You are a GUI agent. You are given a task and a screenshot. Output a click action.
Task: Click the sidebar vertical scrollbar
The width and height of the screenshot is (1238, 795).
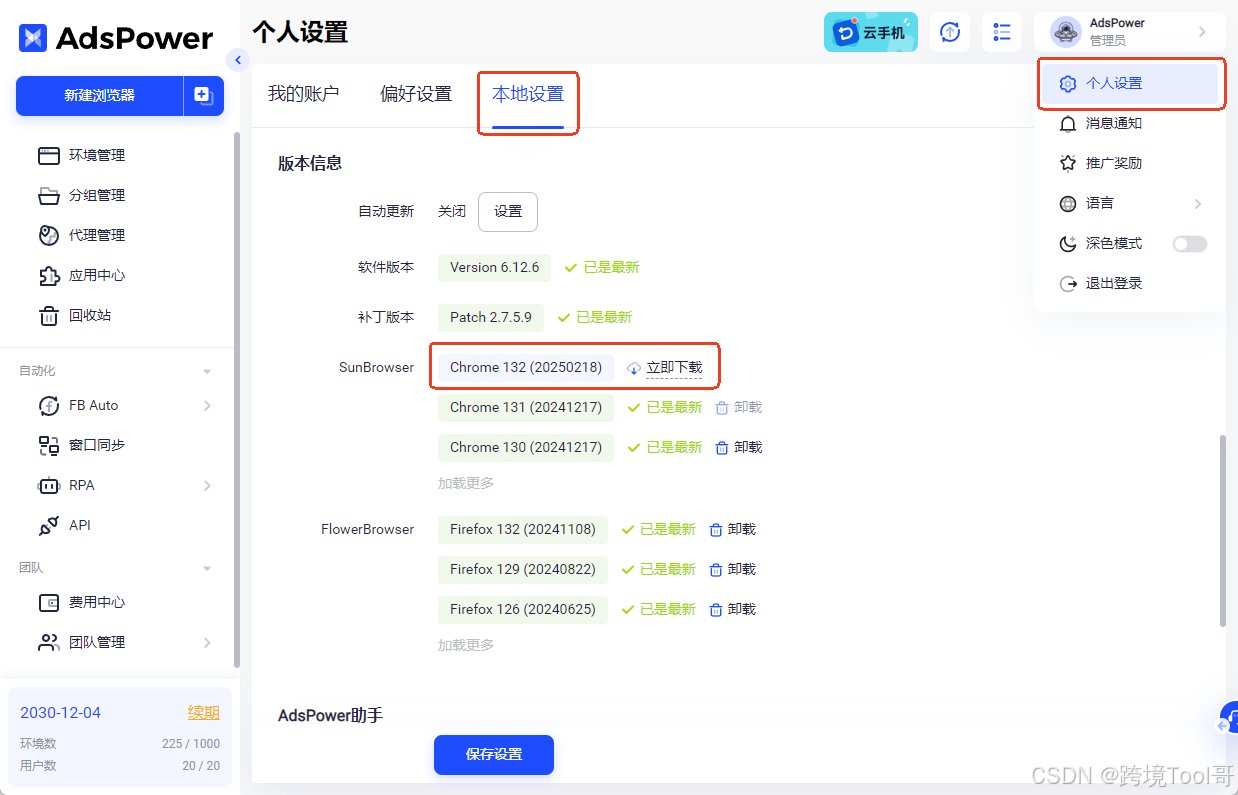(x=236, y=400)
